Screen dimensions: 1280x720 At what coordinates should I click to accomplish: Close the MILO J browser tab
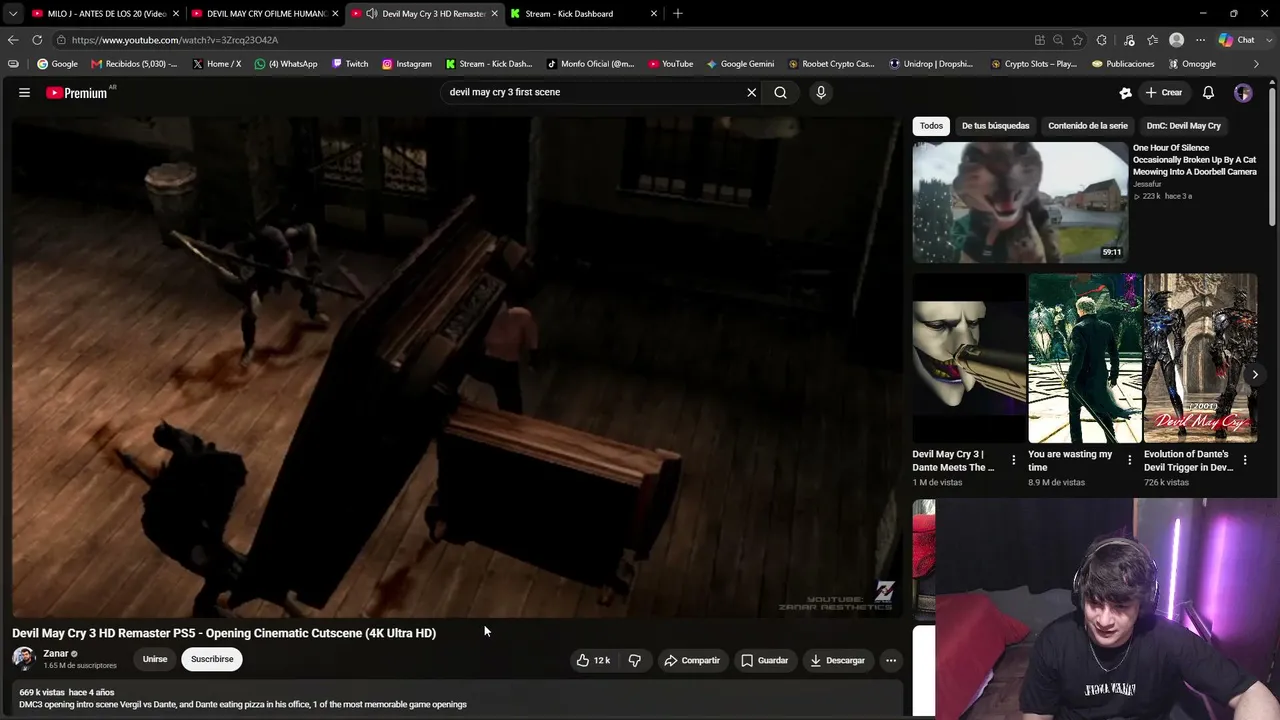coord(176,14)
